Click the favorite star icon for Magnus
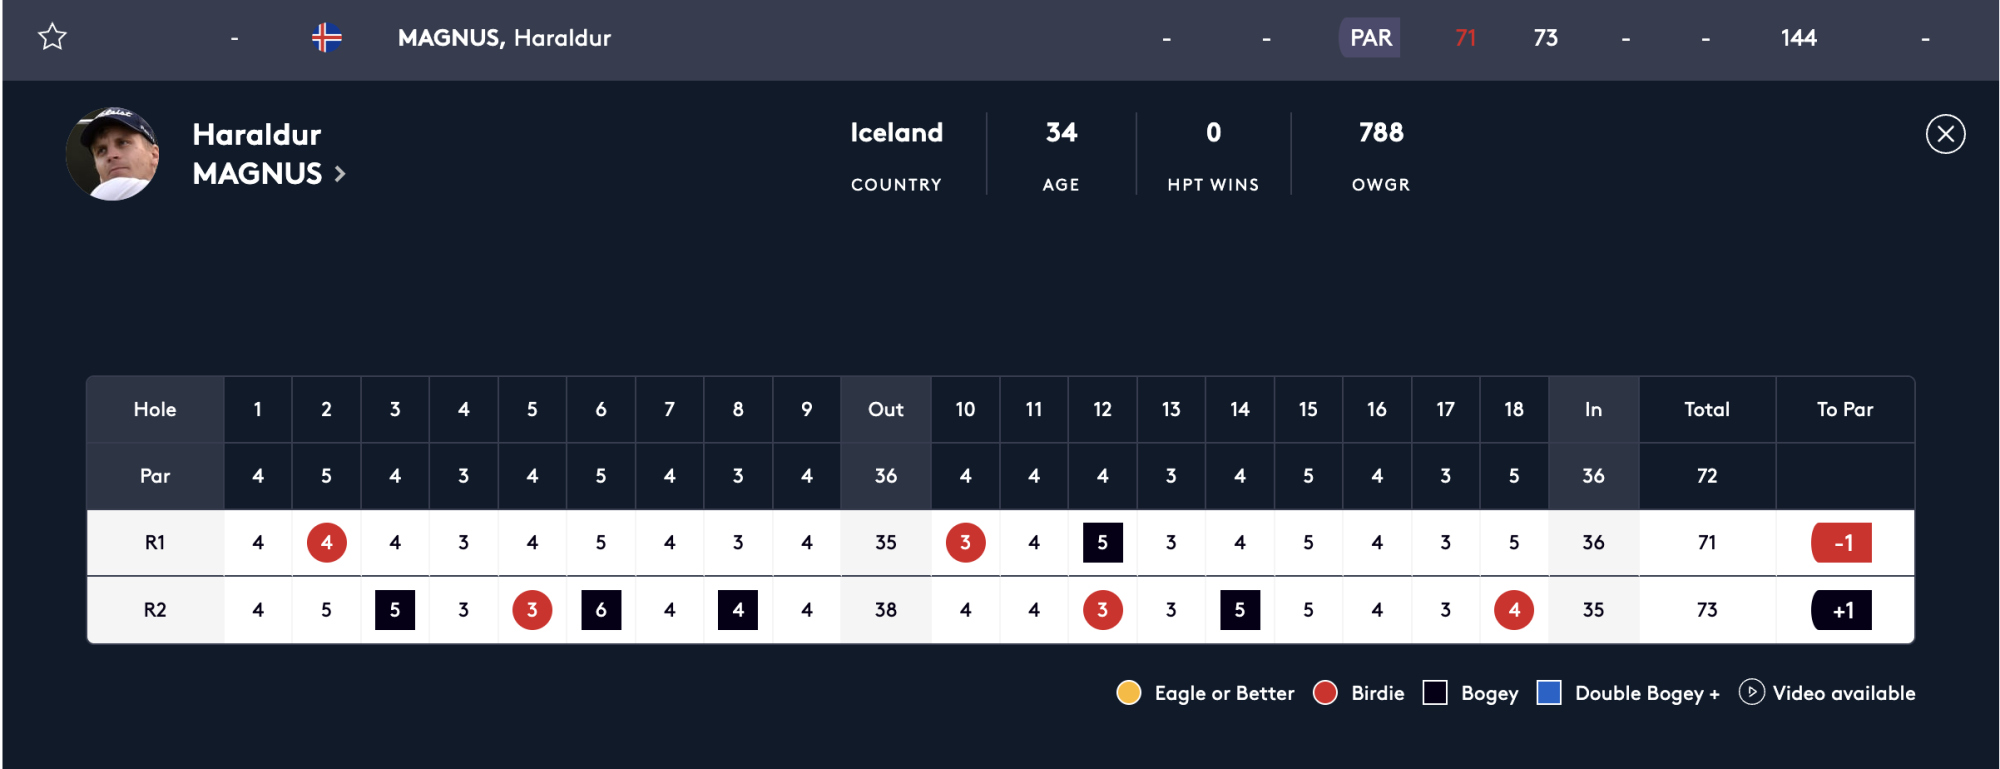 pos(52,38)
